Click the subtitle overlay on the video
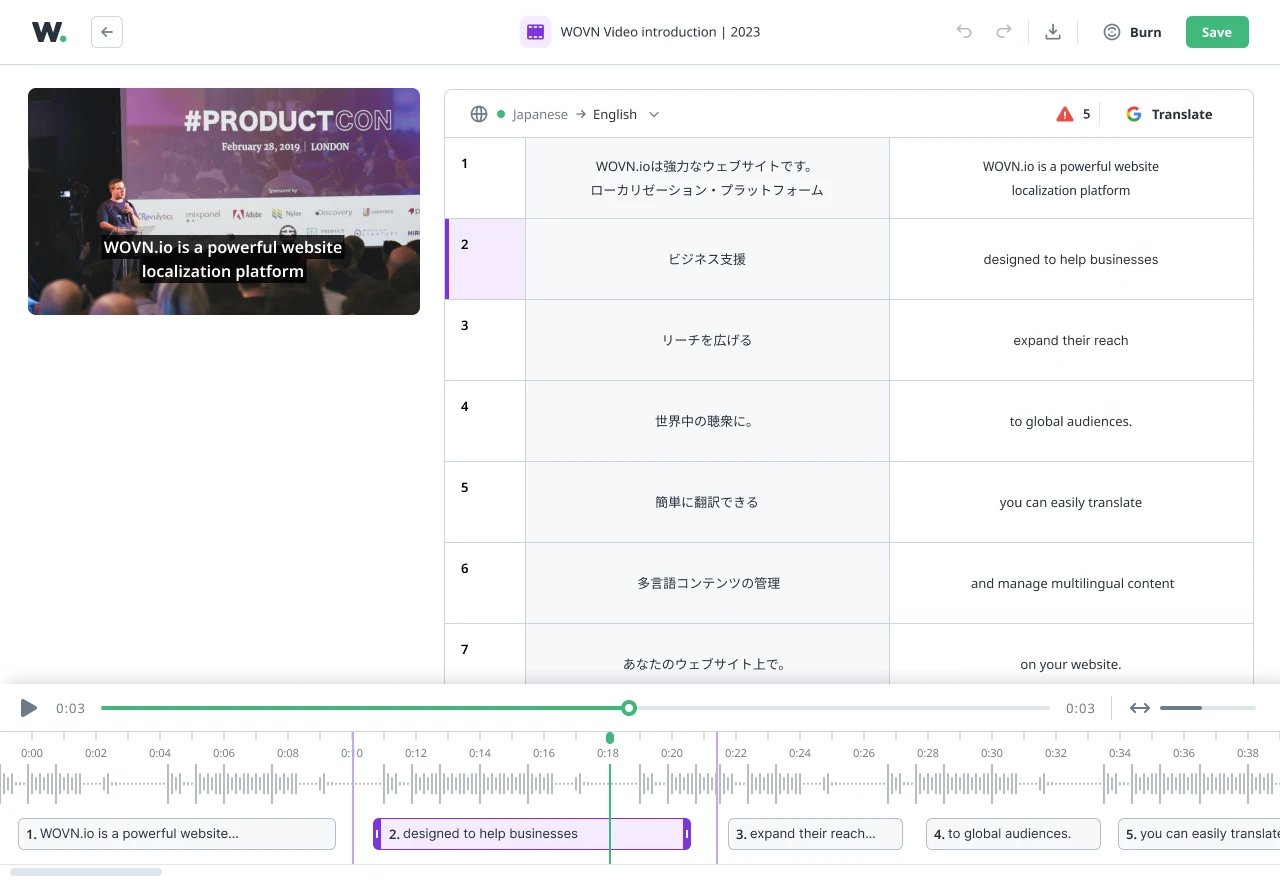This screenshot has width=1280, height=880. click(223, 259)
